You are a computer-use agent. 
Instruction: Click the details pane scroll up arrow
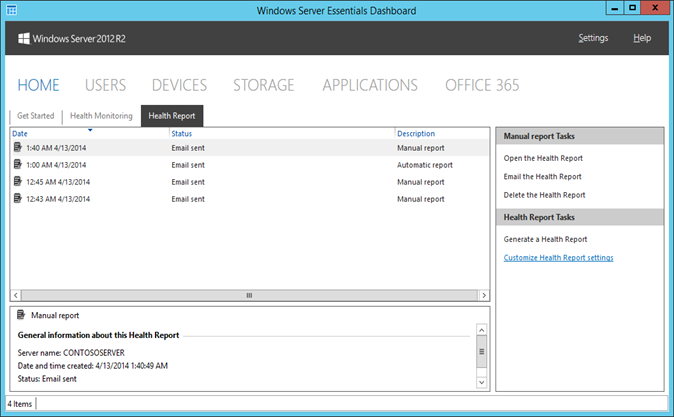pos(481,330)
